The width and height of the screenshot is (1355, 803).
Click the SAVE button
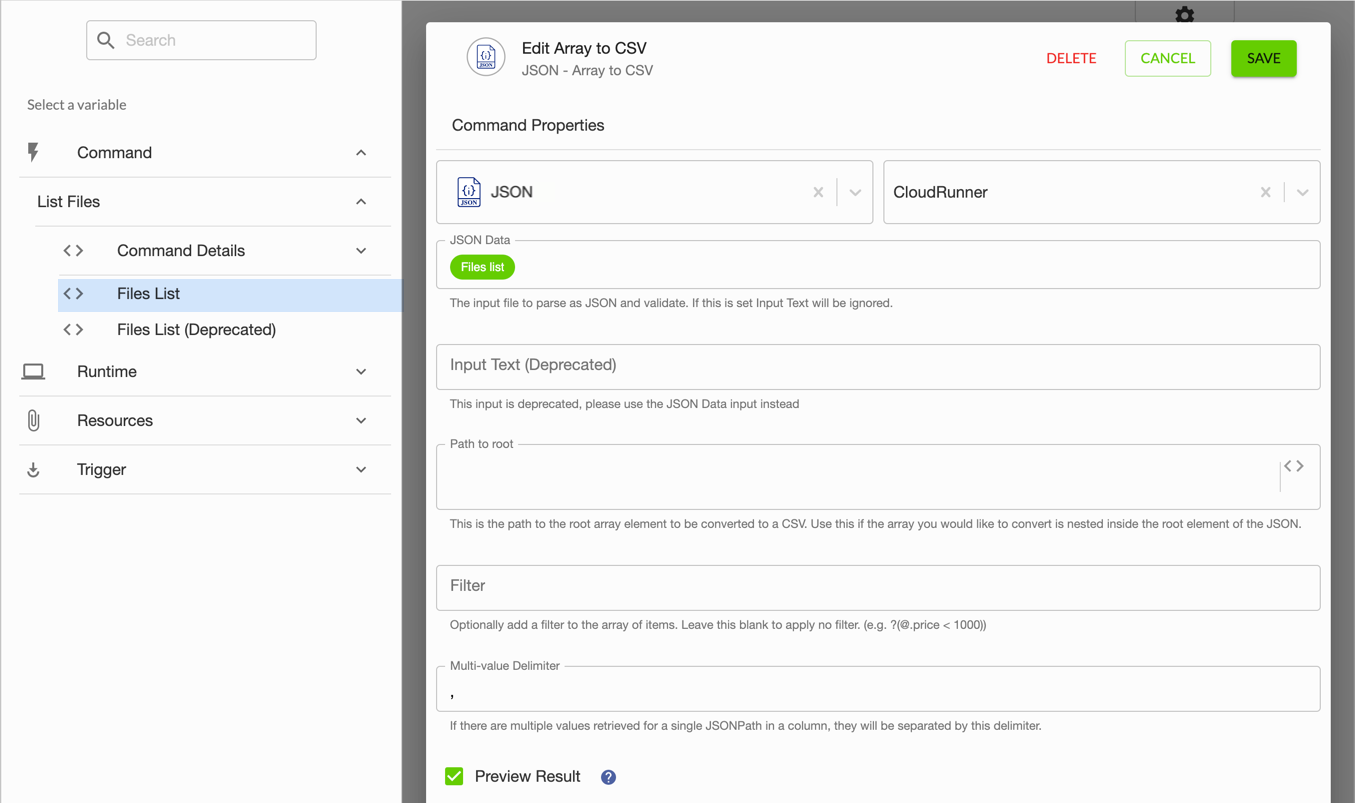coord(1264,58)
